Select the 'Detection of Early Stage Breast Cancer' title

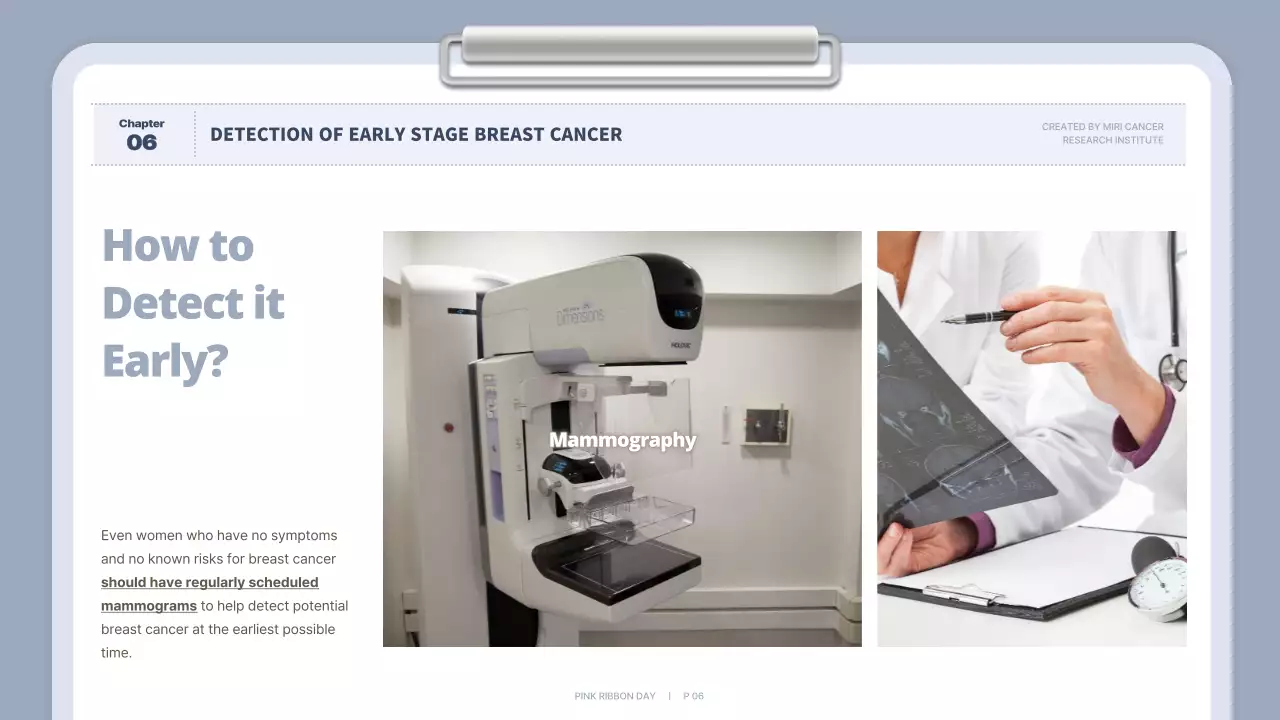[x=416, y=134]
